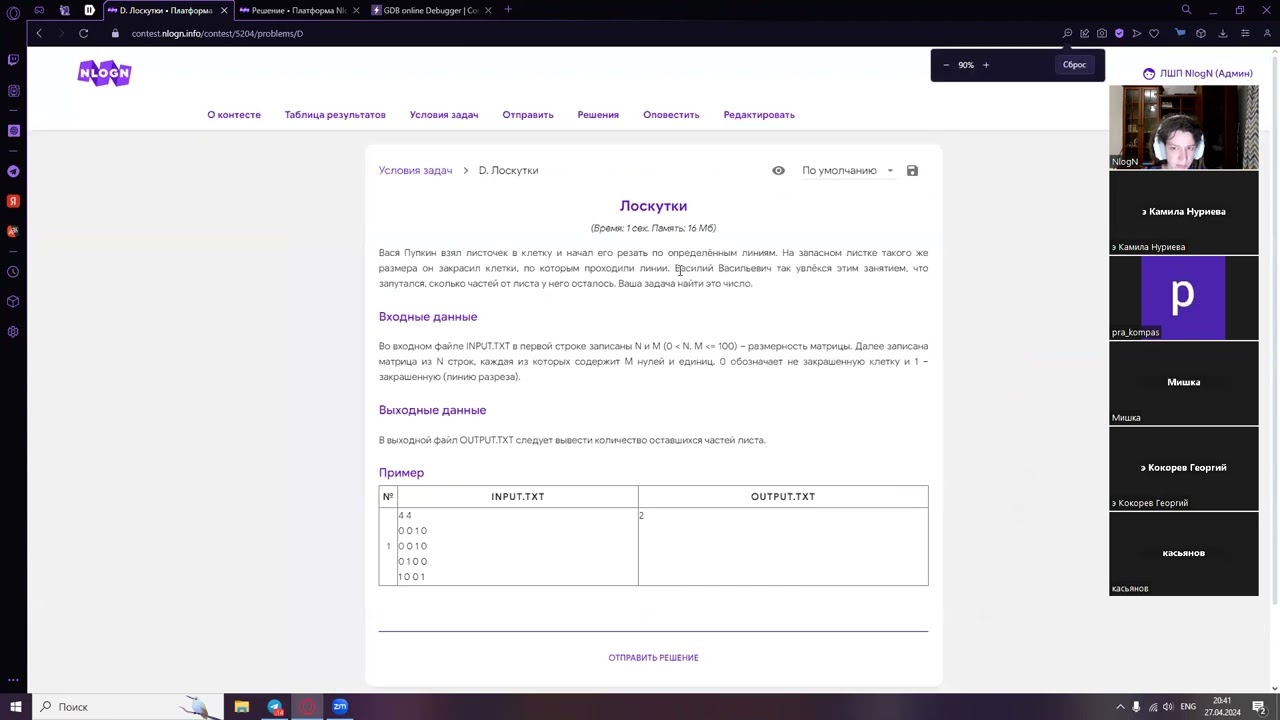Toggle the eye visibility icon on problem header
Image resolution: width=1280 pixels, height=720 pixels.
coord(778,171)
